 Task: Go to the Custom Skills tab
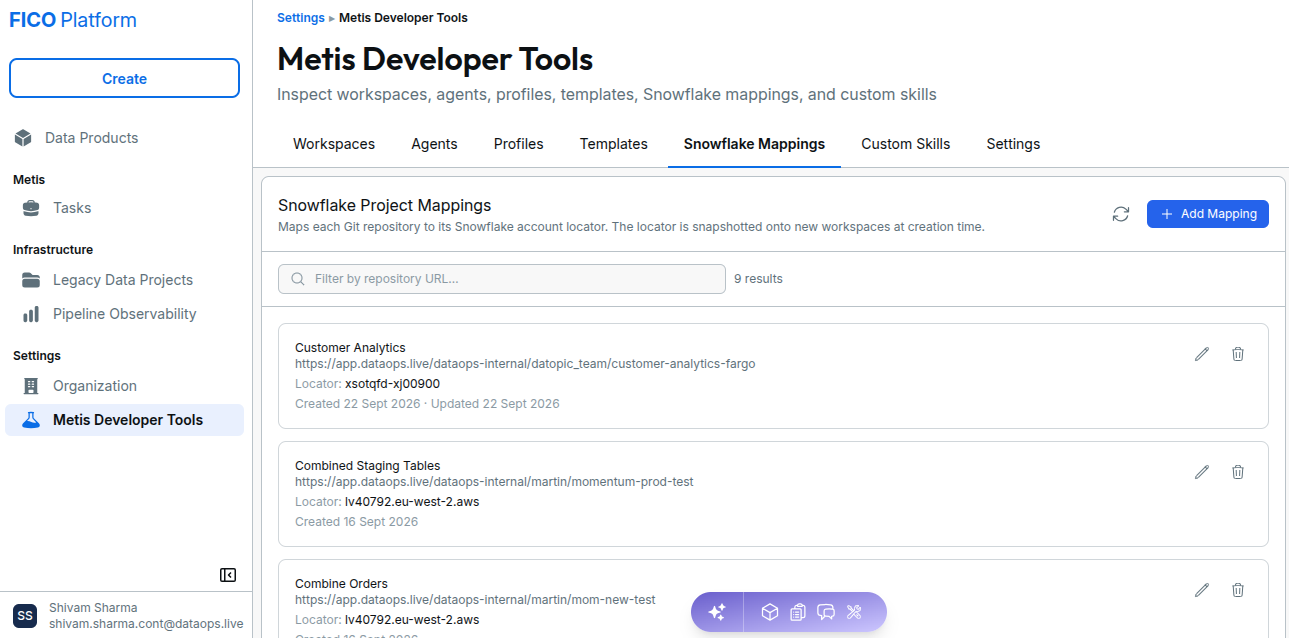coord(906,144)
